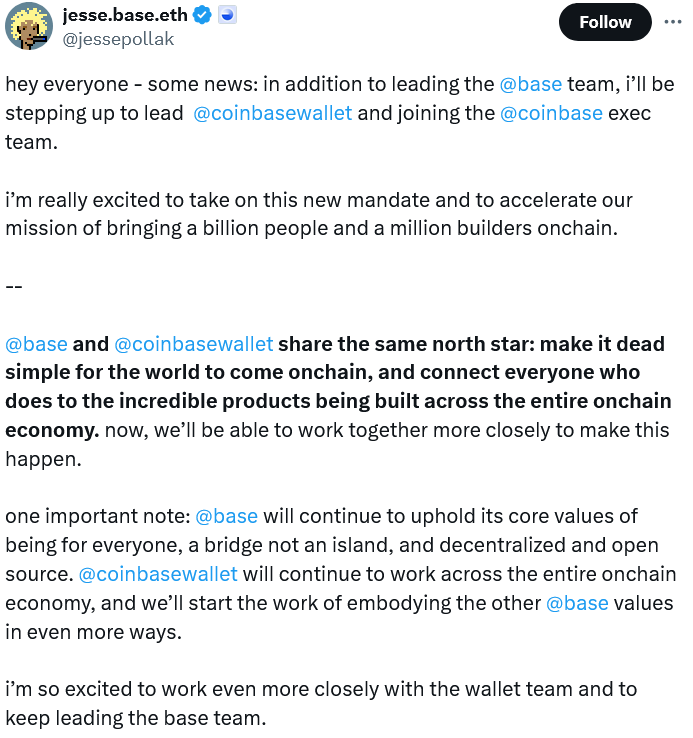Open @base mention after 'one important note'
This screenshot has height=738, width=693.
click(226, 516)
